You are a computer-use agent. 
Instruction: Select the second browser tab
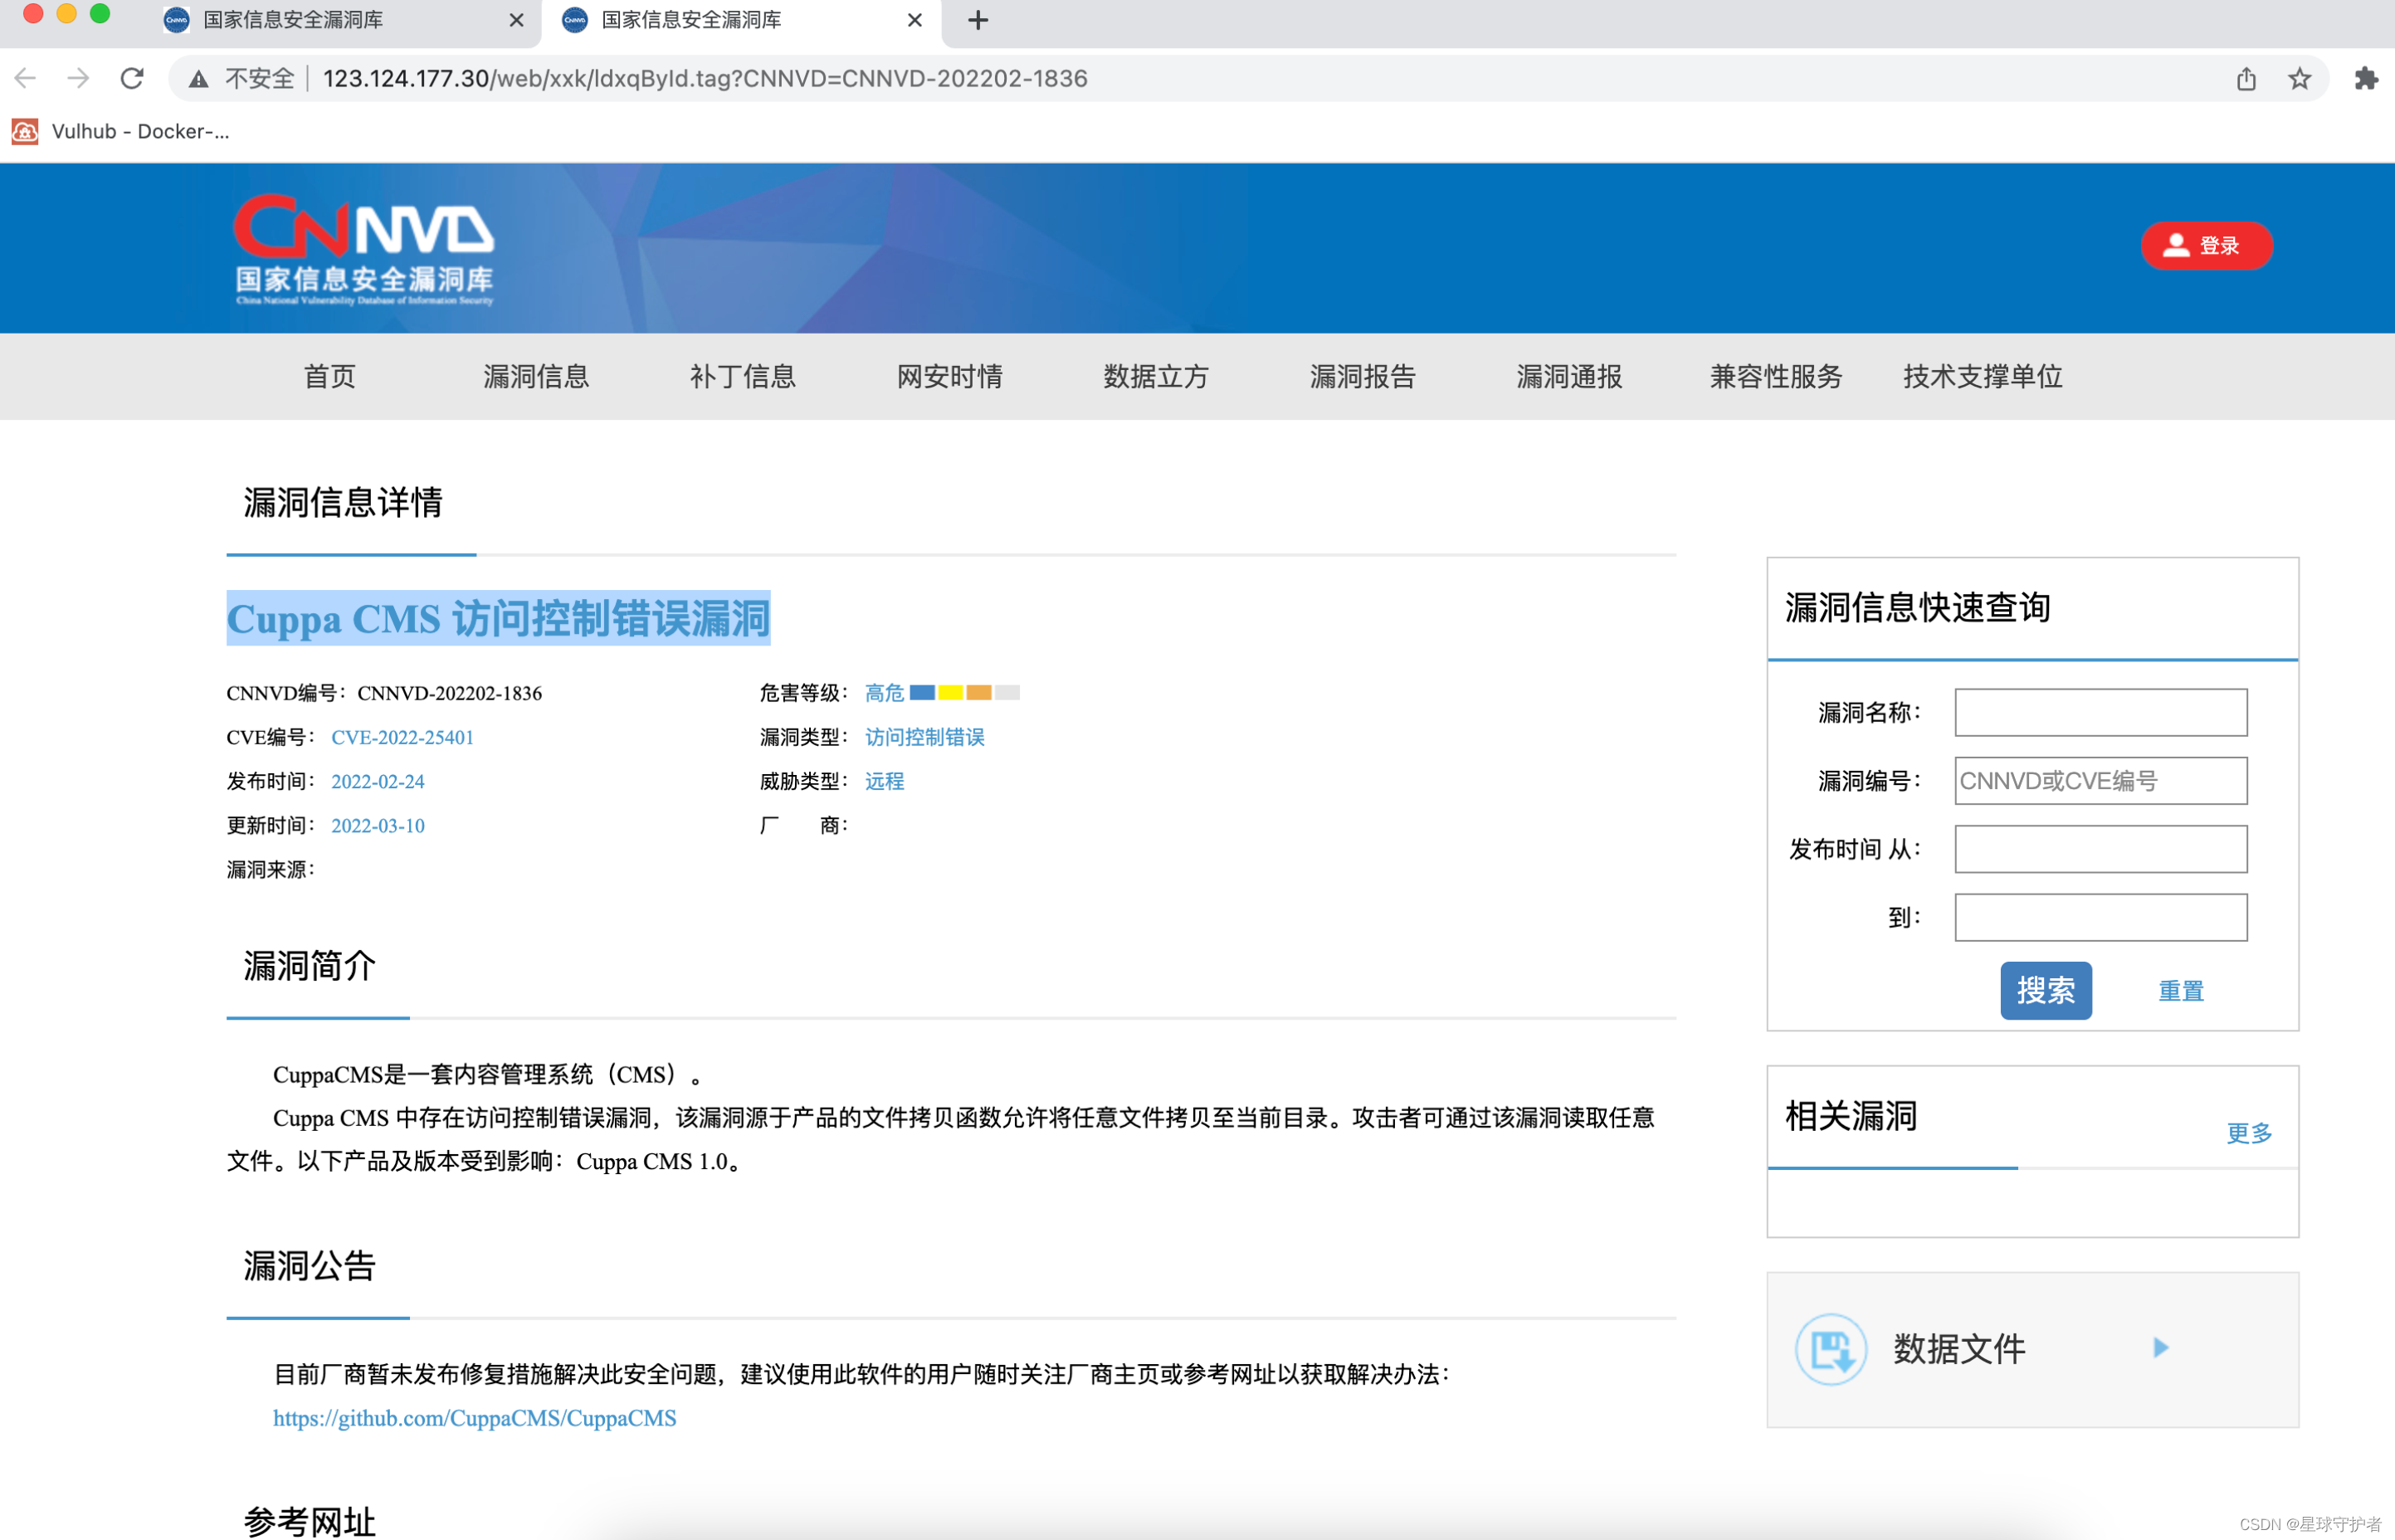pos(742,20)
